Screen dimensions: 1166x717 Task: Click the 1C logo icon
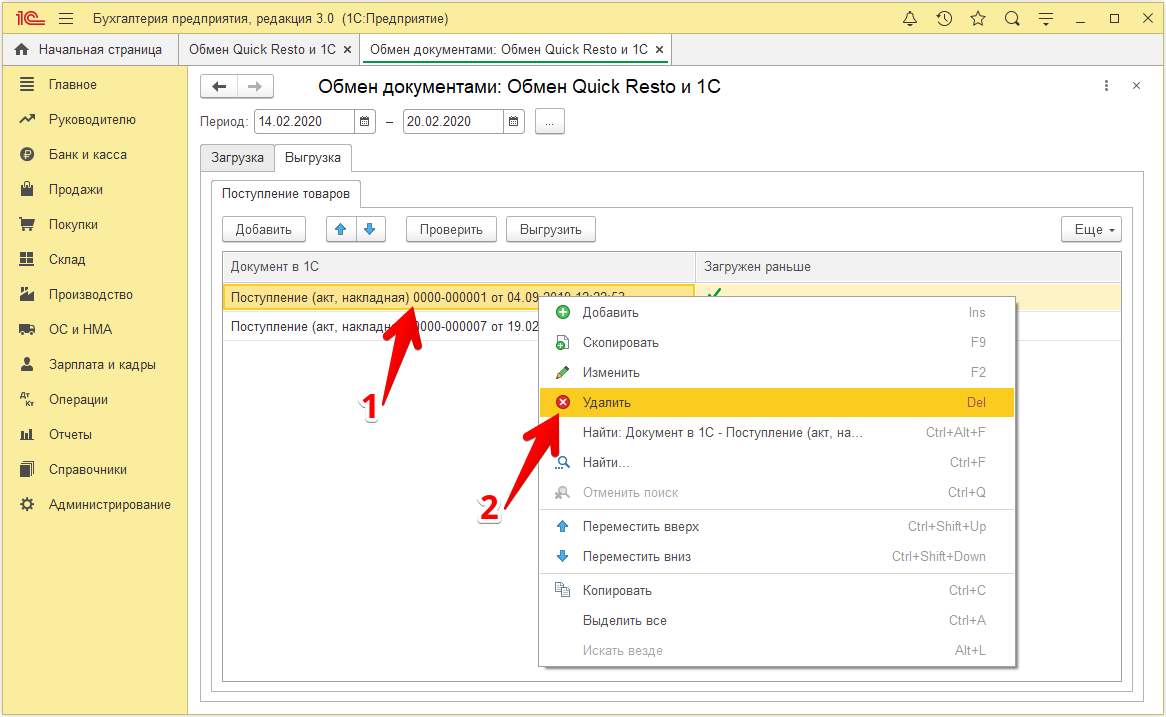[x=30, y=19]
